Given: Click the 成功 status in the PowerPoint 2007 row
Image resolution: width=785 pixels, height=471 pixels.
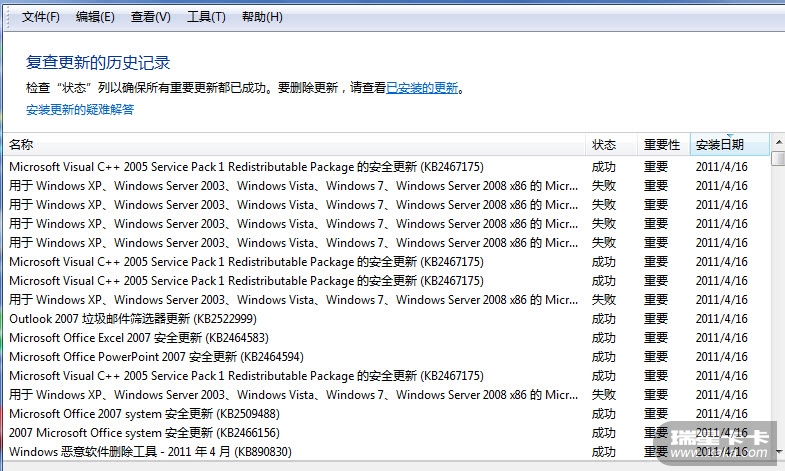Looking at the screenshot, I should tap(604, 357).
